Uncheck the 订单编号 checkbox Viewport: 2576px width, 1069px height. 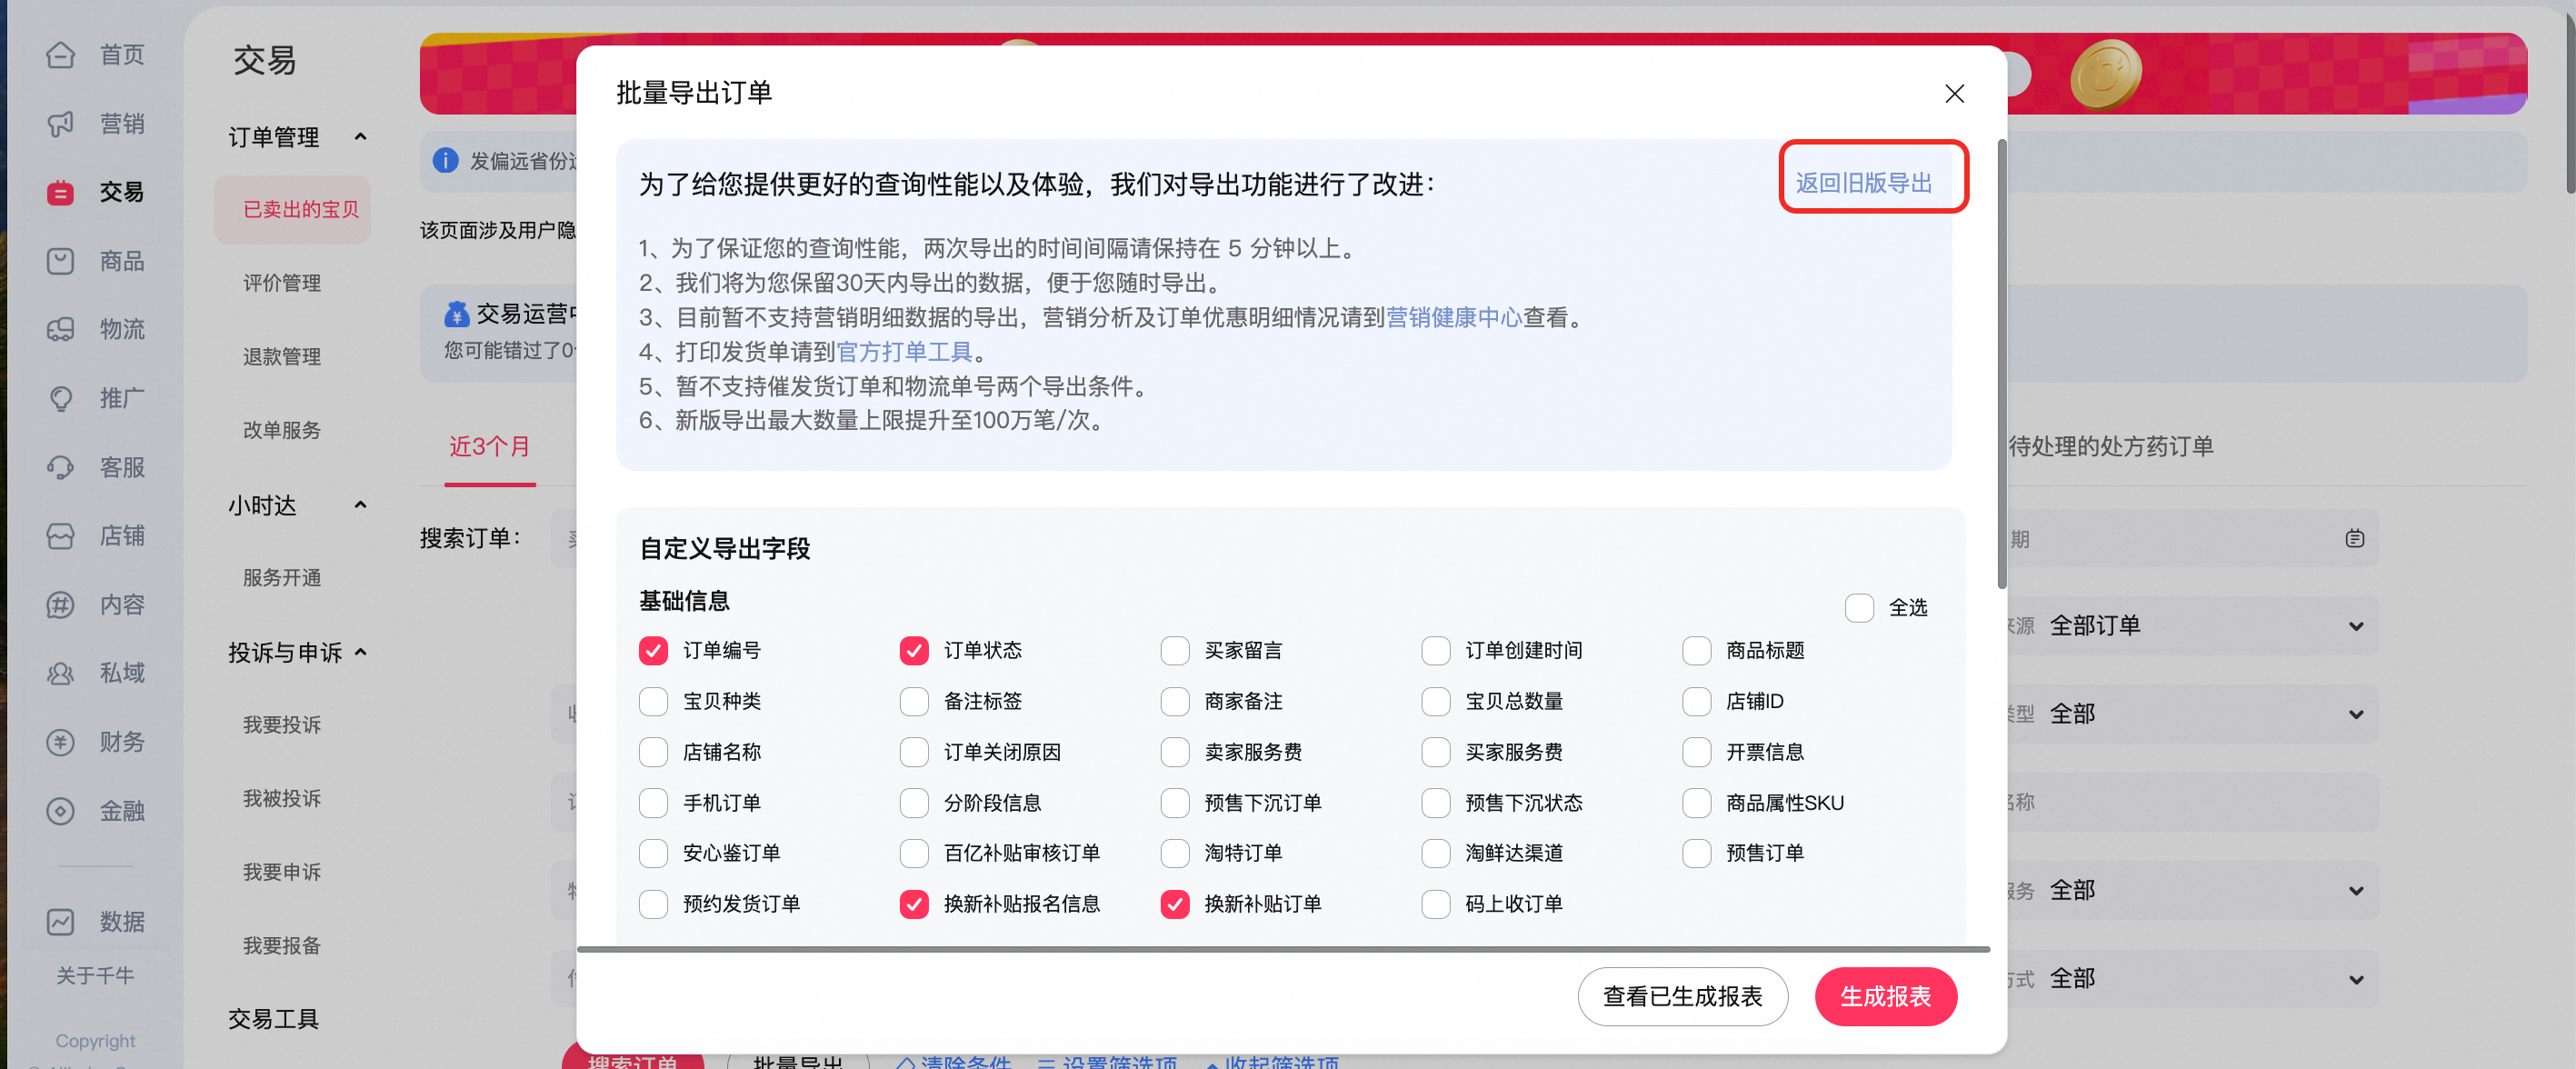point(653,650)
